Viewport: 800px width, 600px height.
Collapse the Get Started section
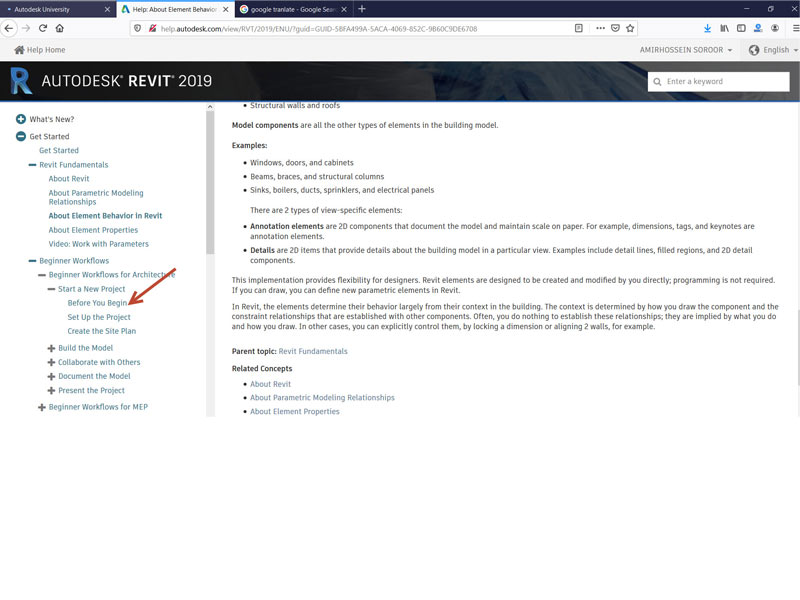(21, 136)
